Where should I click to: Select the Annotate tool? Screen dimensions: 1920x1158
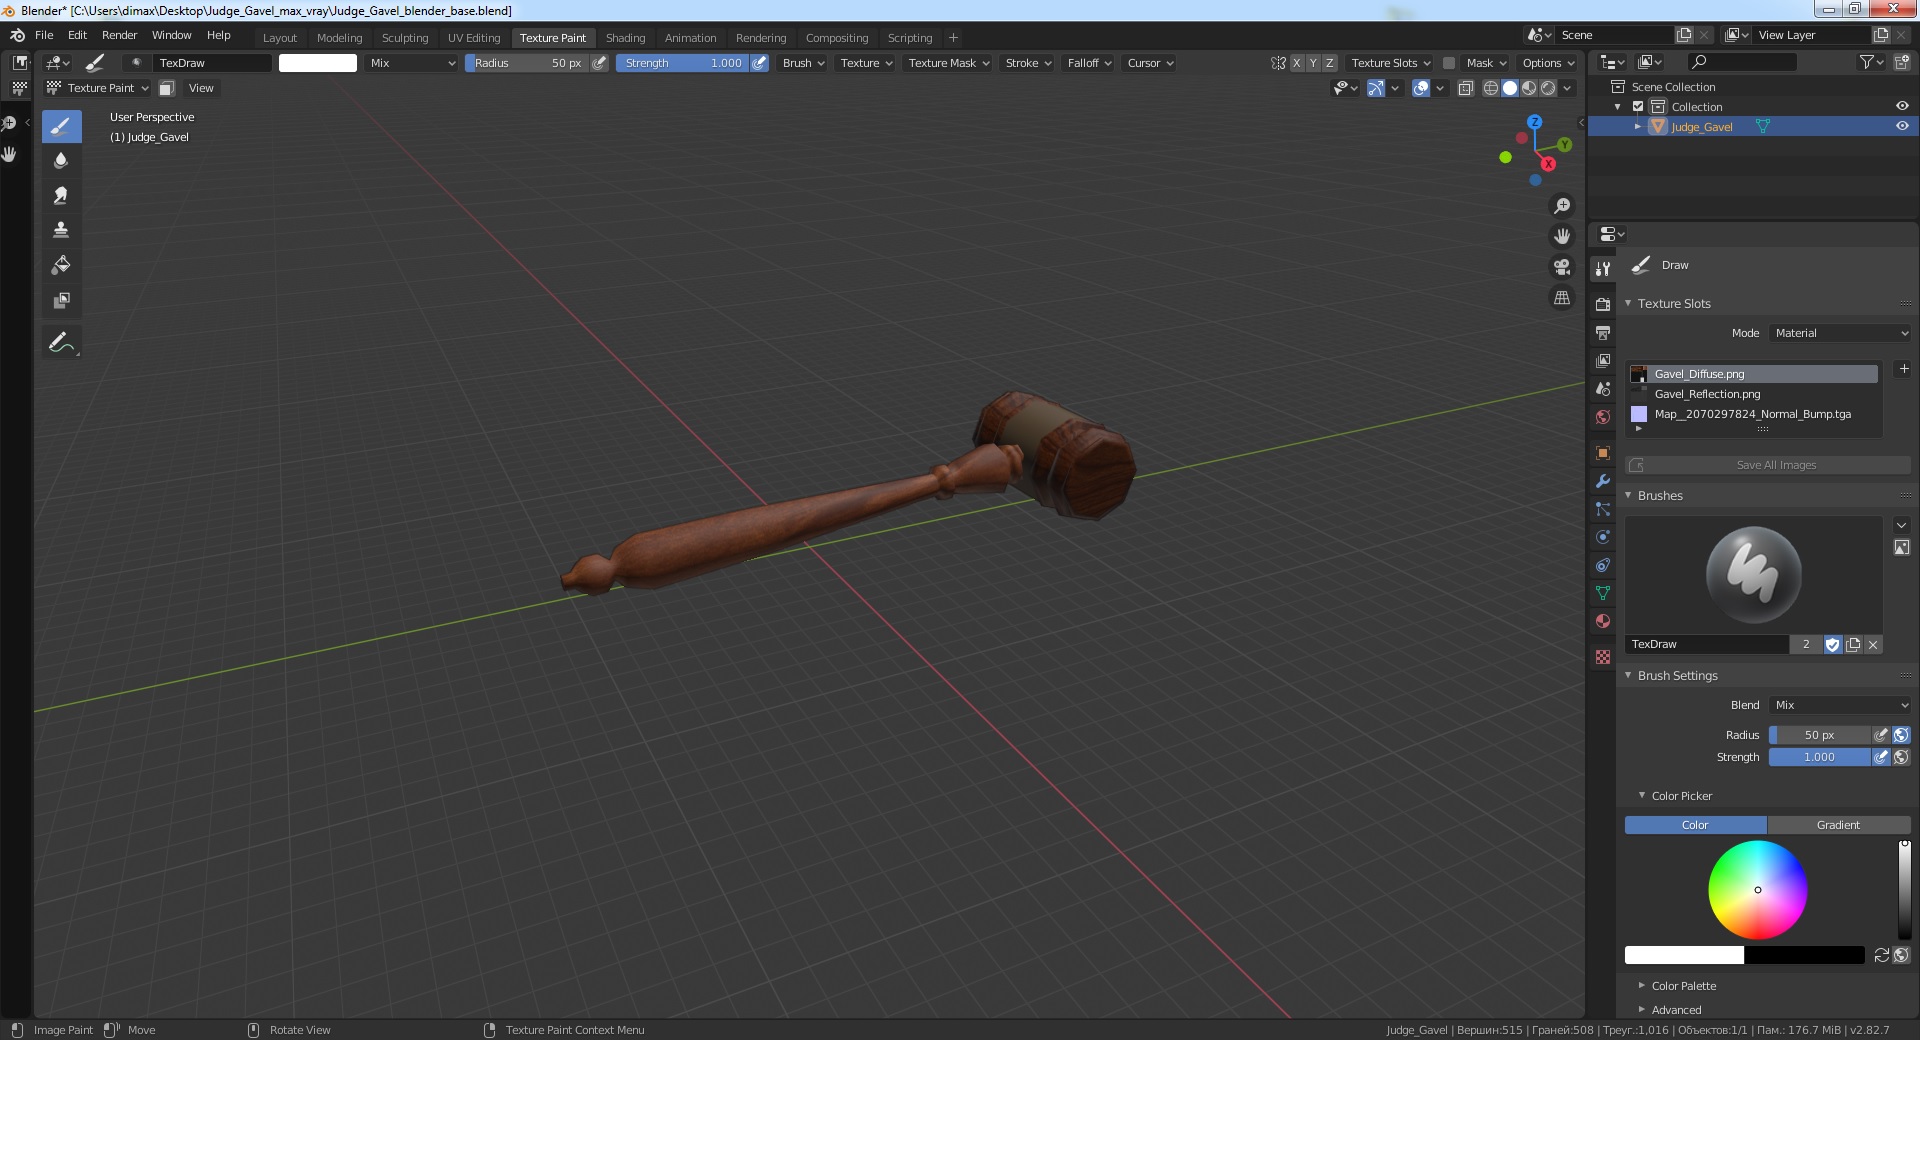[x=61, y=342]
